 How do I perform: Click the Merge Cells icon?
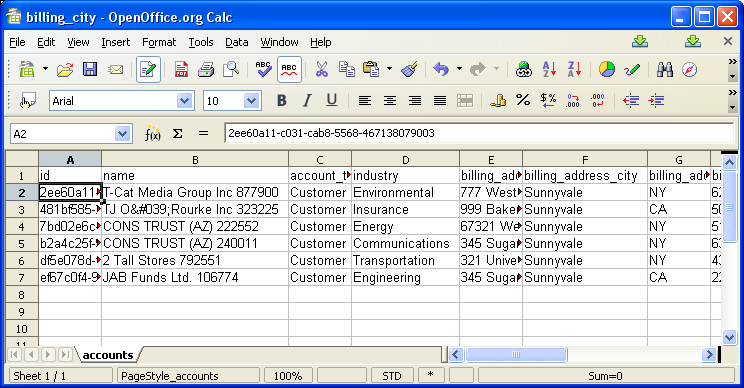[x=465, y=101]
